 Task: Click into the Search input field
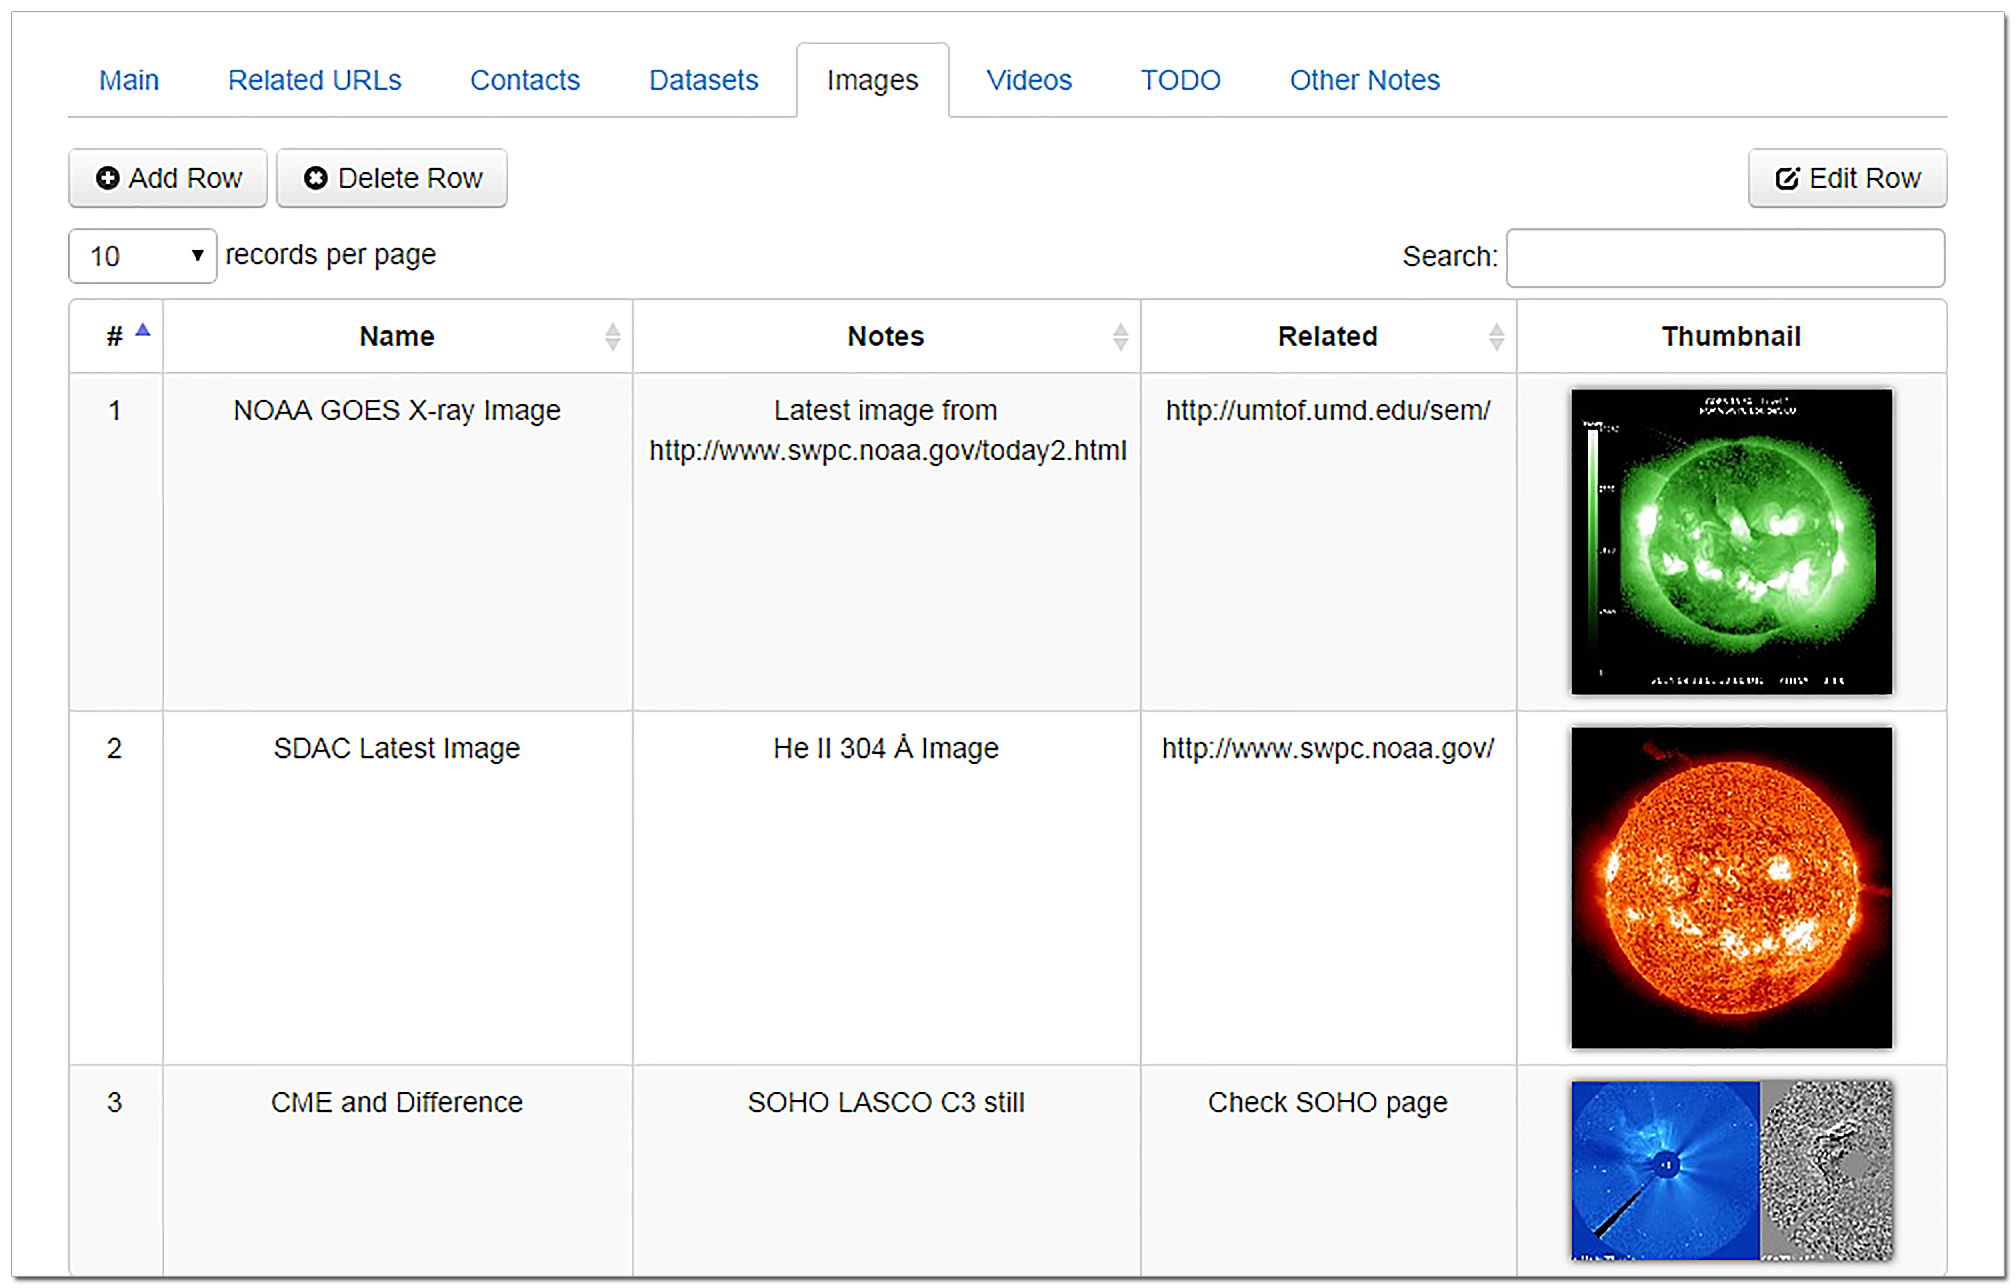pyautogui.click(x=1725, y=258)
